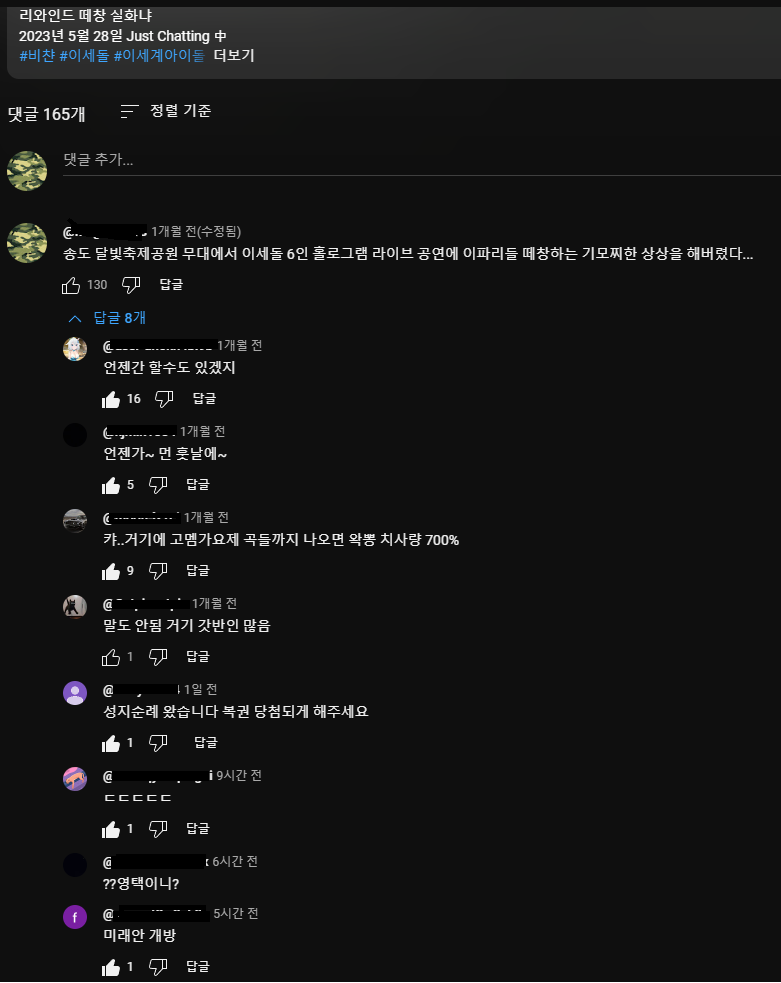
Task: Like the top comment with 130 likes
Action: click(x=71, y=285)
